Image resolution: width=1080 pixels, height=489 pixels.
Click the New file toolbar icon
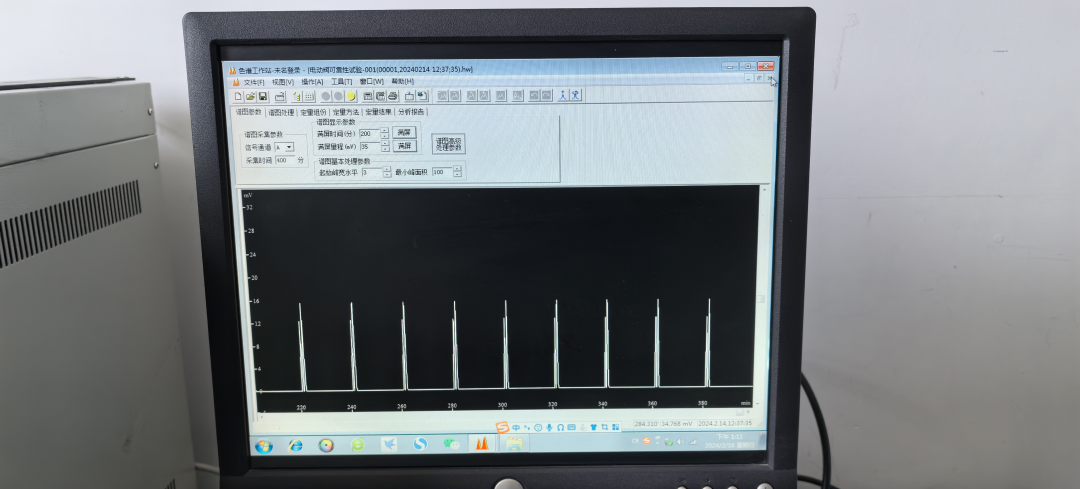coord(238,96)
